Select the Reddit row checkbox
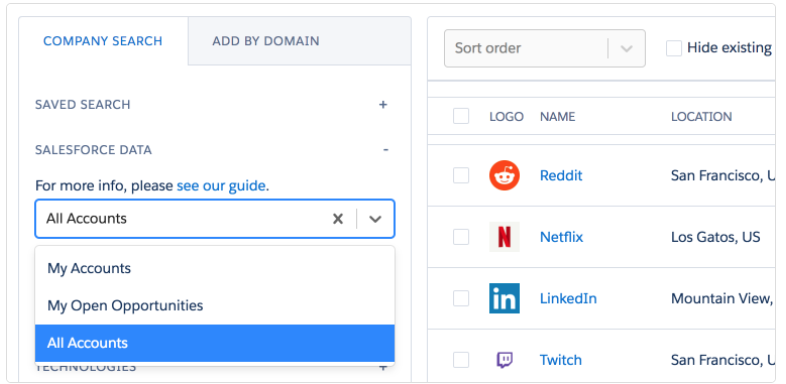Screen dimensions: 786x384 [461, 175]
